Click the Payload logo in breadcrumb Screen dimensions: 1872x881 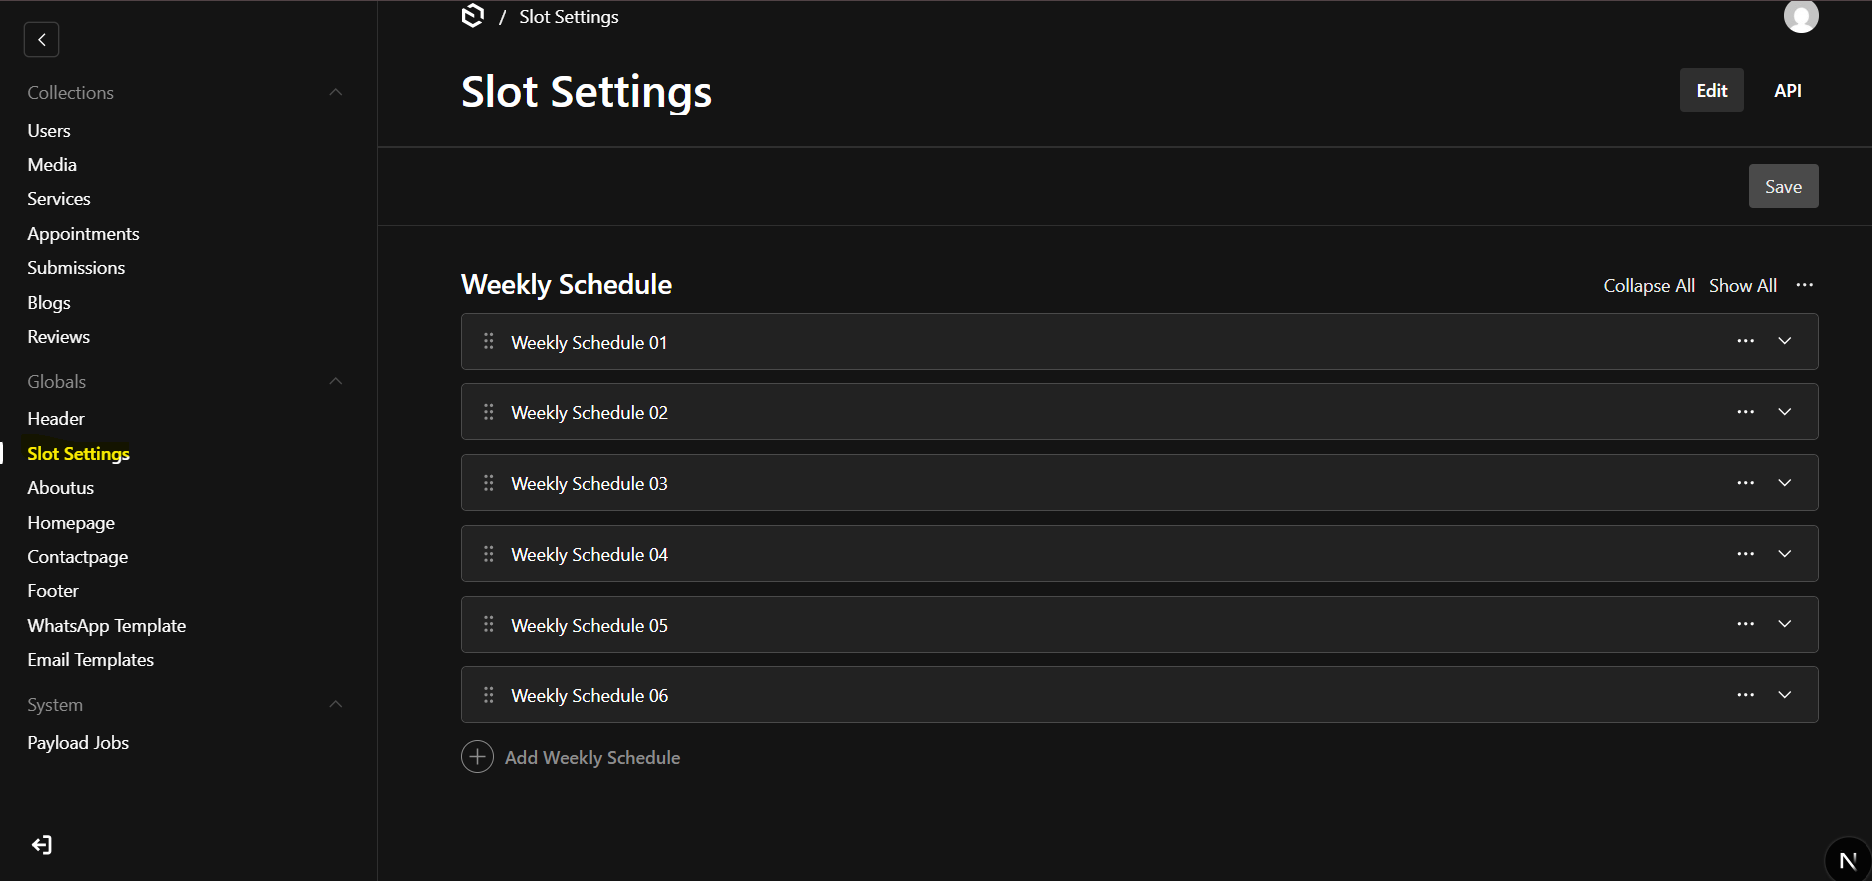[x=473, y=16]
